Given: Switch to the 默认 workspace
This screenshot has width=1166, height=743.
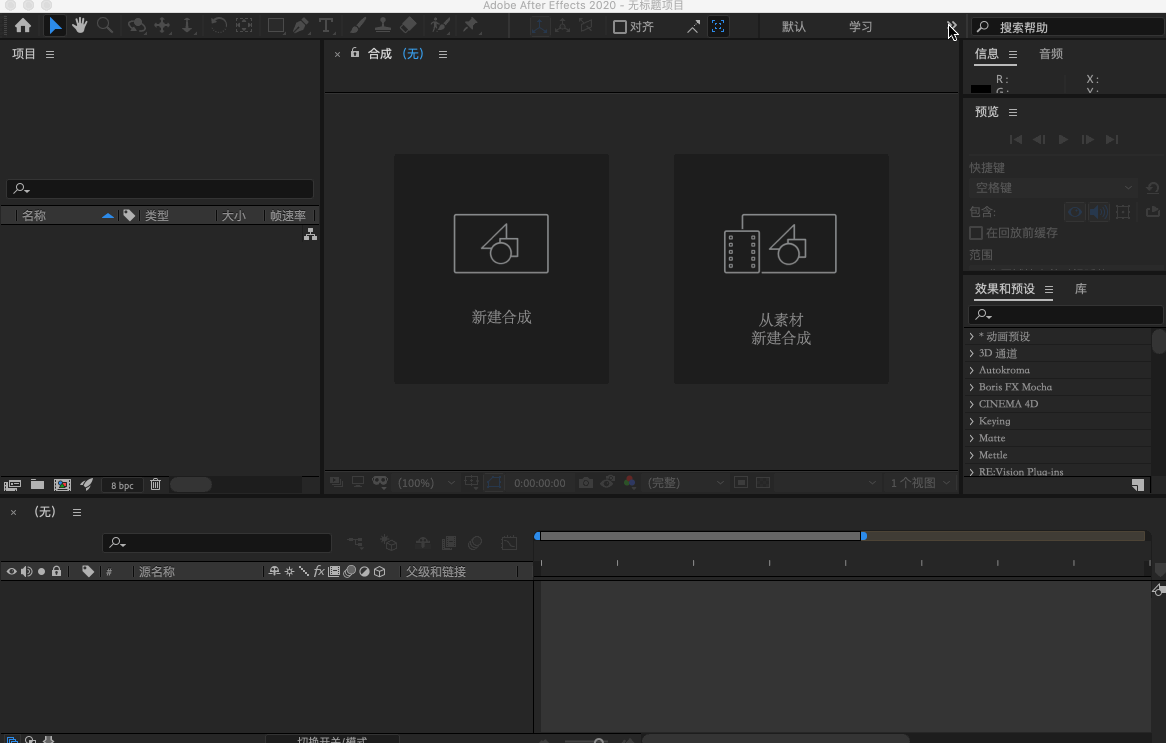Looking at the screenshot, I should [x=793, y=27].
